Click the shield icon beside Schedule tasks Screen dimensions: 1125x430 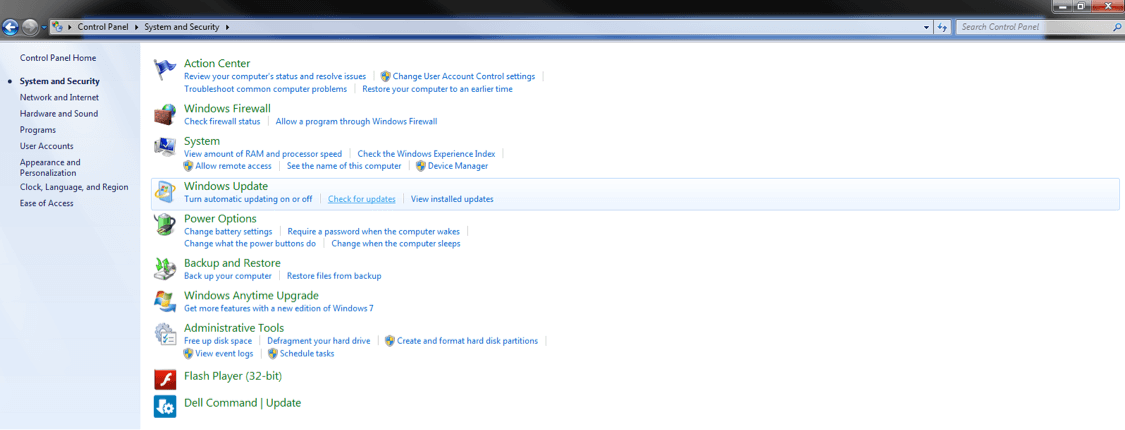(x=273, y=354)
